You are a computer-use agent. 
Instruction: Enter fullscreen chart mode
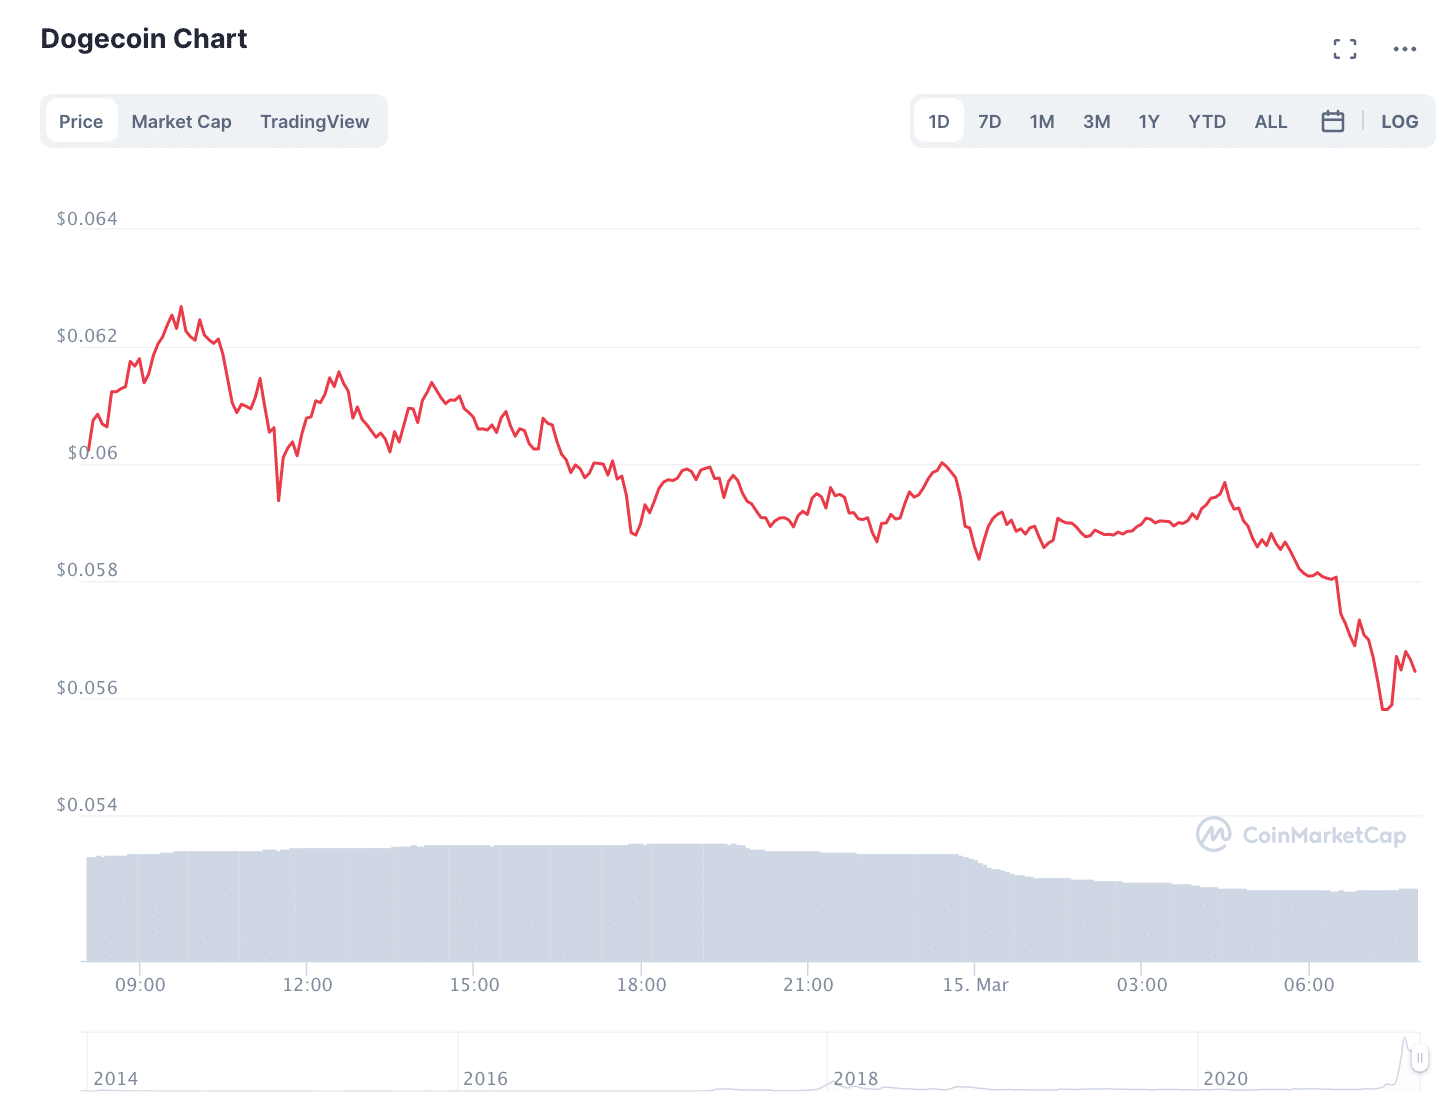pos(1345,49)
